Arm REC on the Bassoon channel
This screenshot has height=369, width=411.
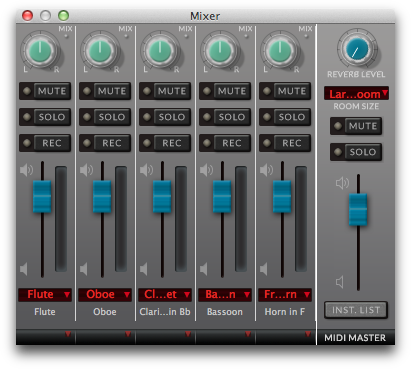click(225, 143)
